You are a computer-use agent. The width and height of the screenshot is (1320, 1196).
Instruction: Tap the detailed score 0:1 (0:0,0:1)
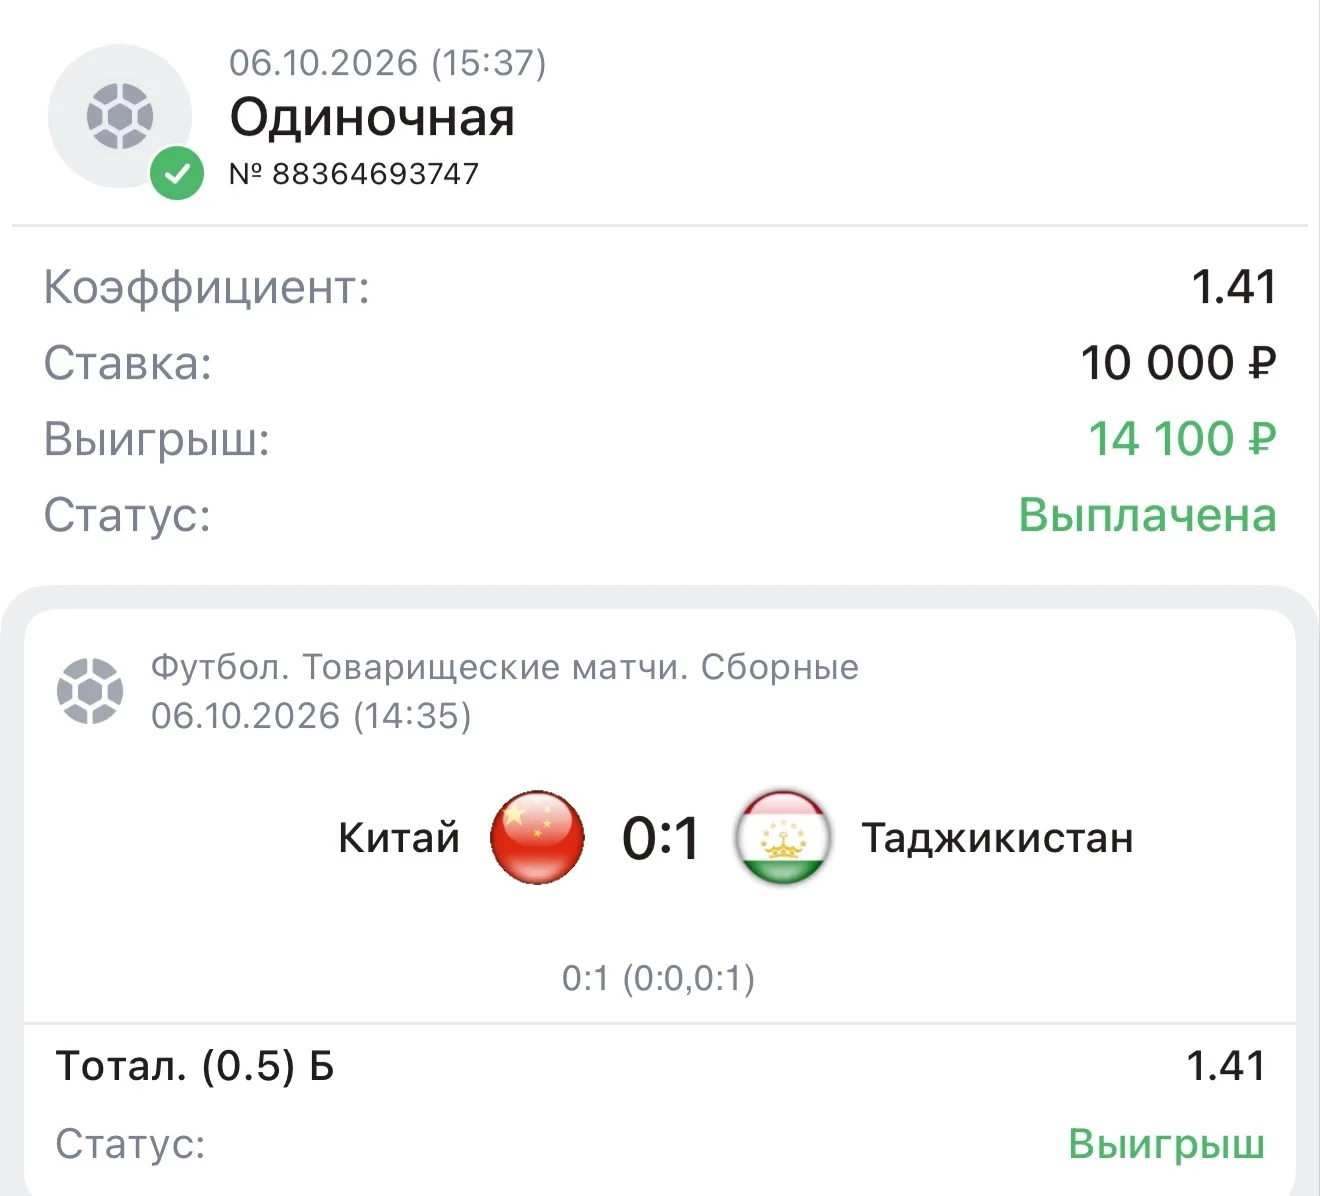pyautogui.click(x=658, y=978)
